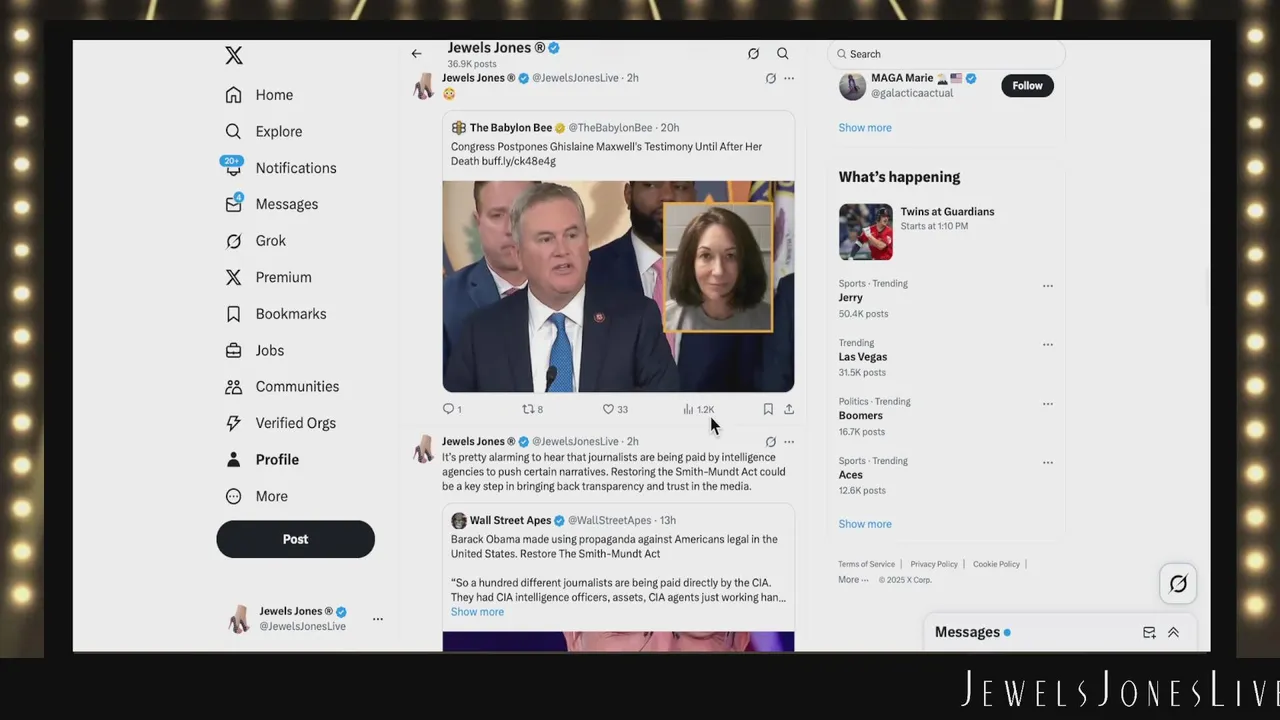Open the Profile person icon
This screenshot has height=720, width=1280.
[x=233, y=460]
